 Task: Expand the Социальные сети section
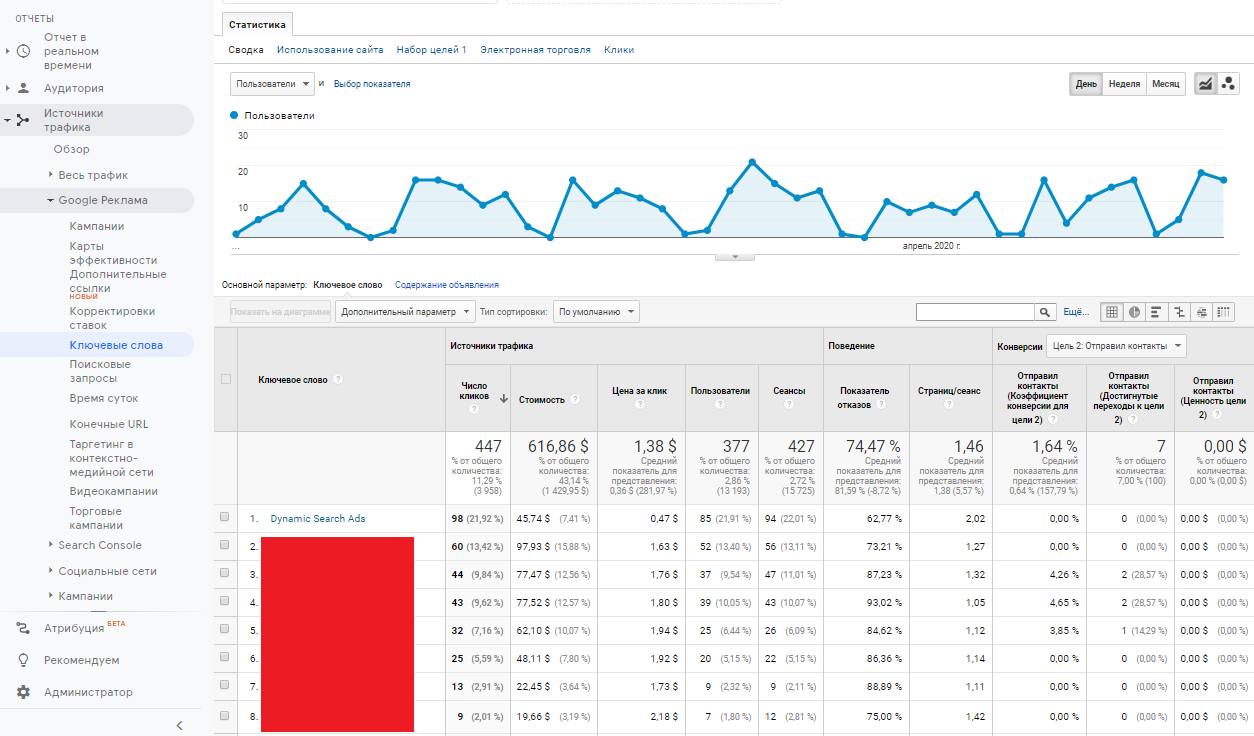(x=51, y=571)
